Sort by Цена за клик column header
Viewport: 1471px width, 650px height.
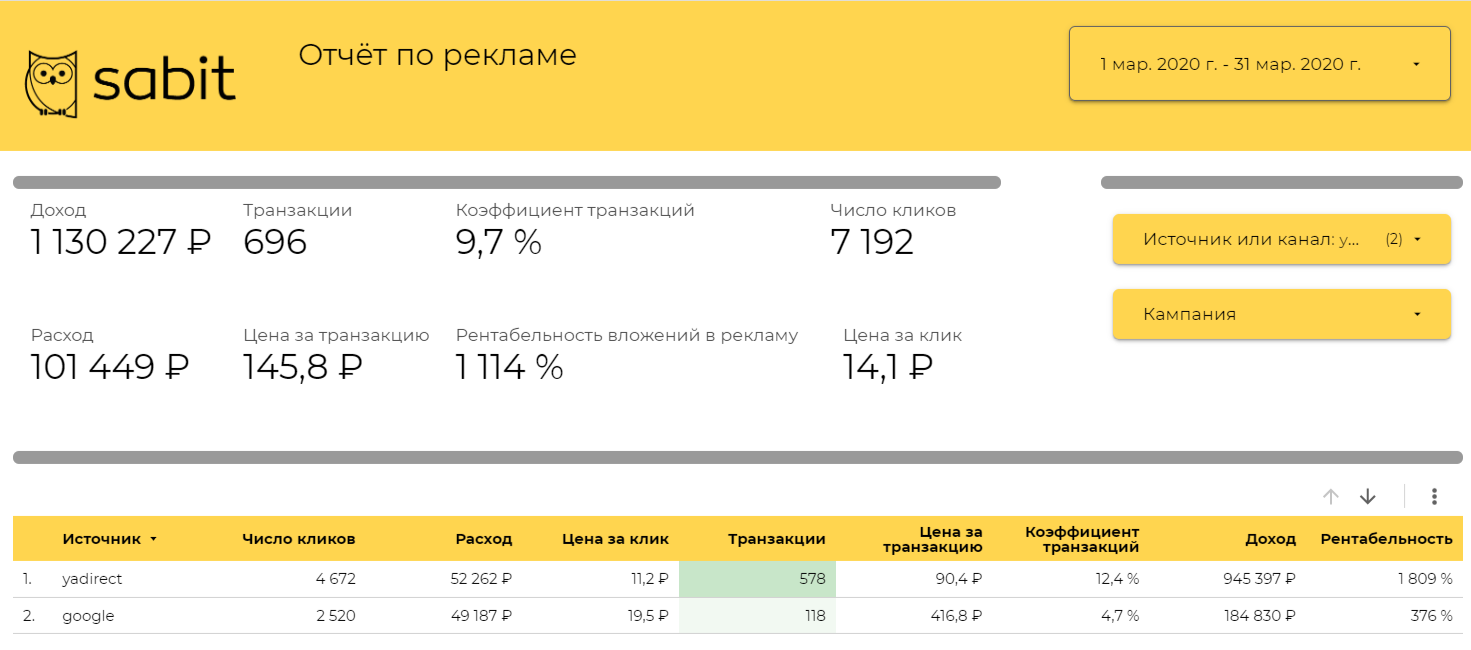(615, 539)
